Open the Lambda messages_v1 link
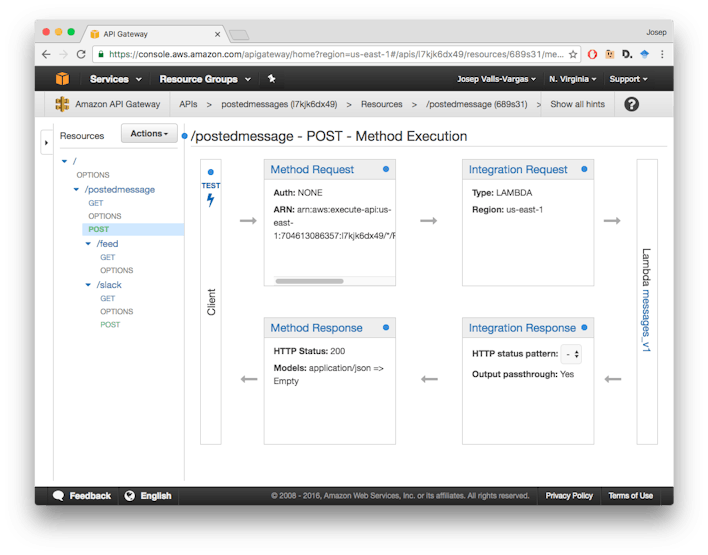The width and height of the screenshot is (708, 555). pyautogui.click(x=646, y=321)
